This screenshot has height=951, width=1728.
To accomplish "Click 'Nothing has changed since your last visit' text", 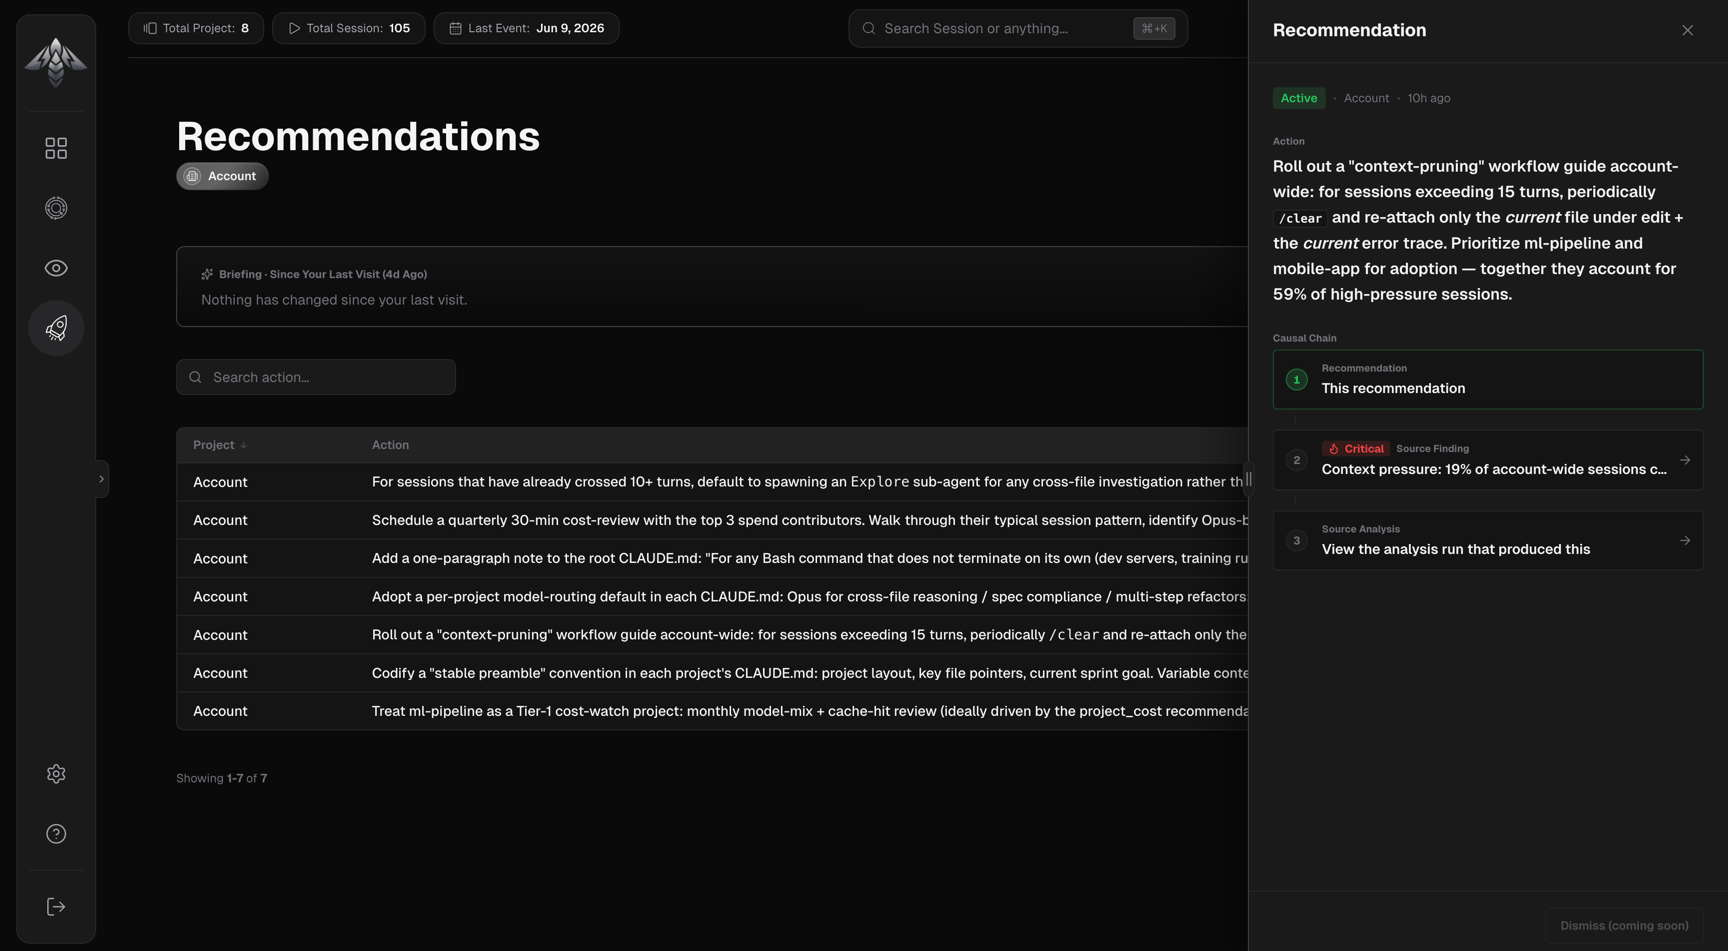I will tap(334, 300).
